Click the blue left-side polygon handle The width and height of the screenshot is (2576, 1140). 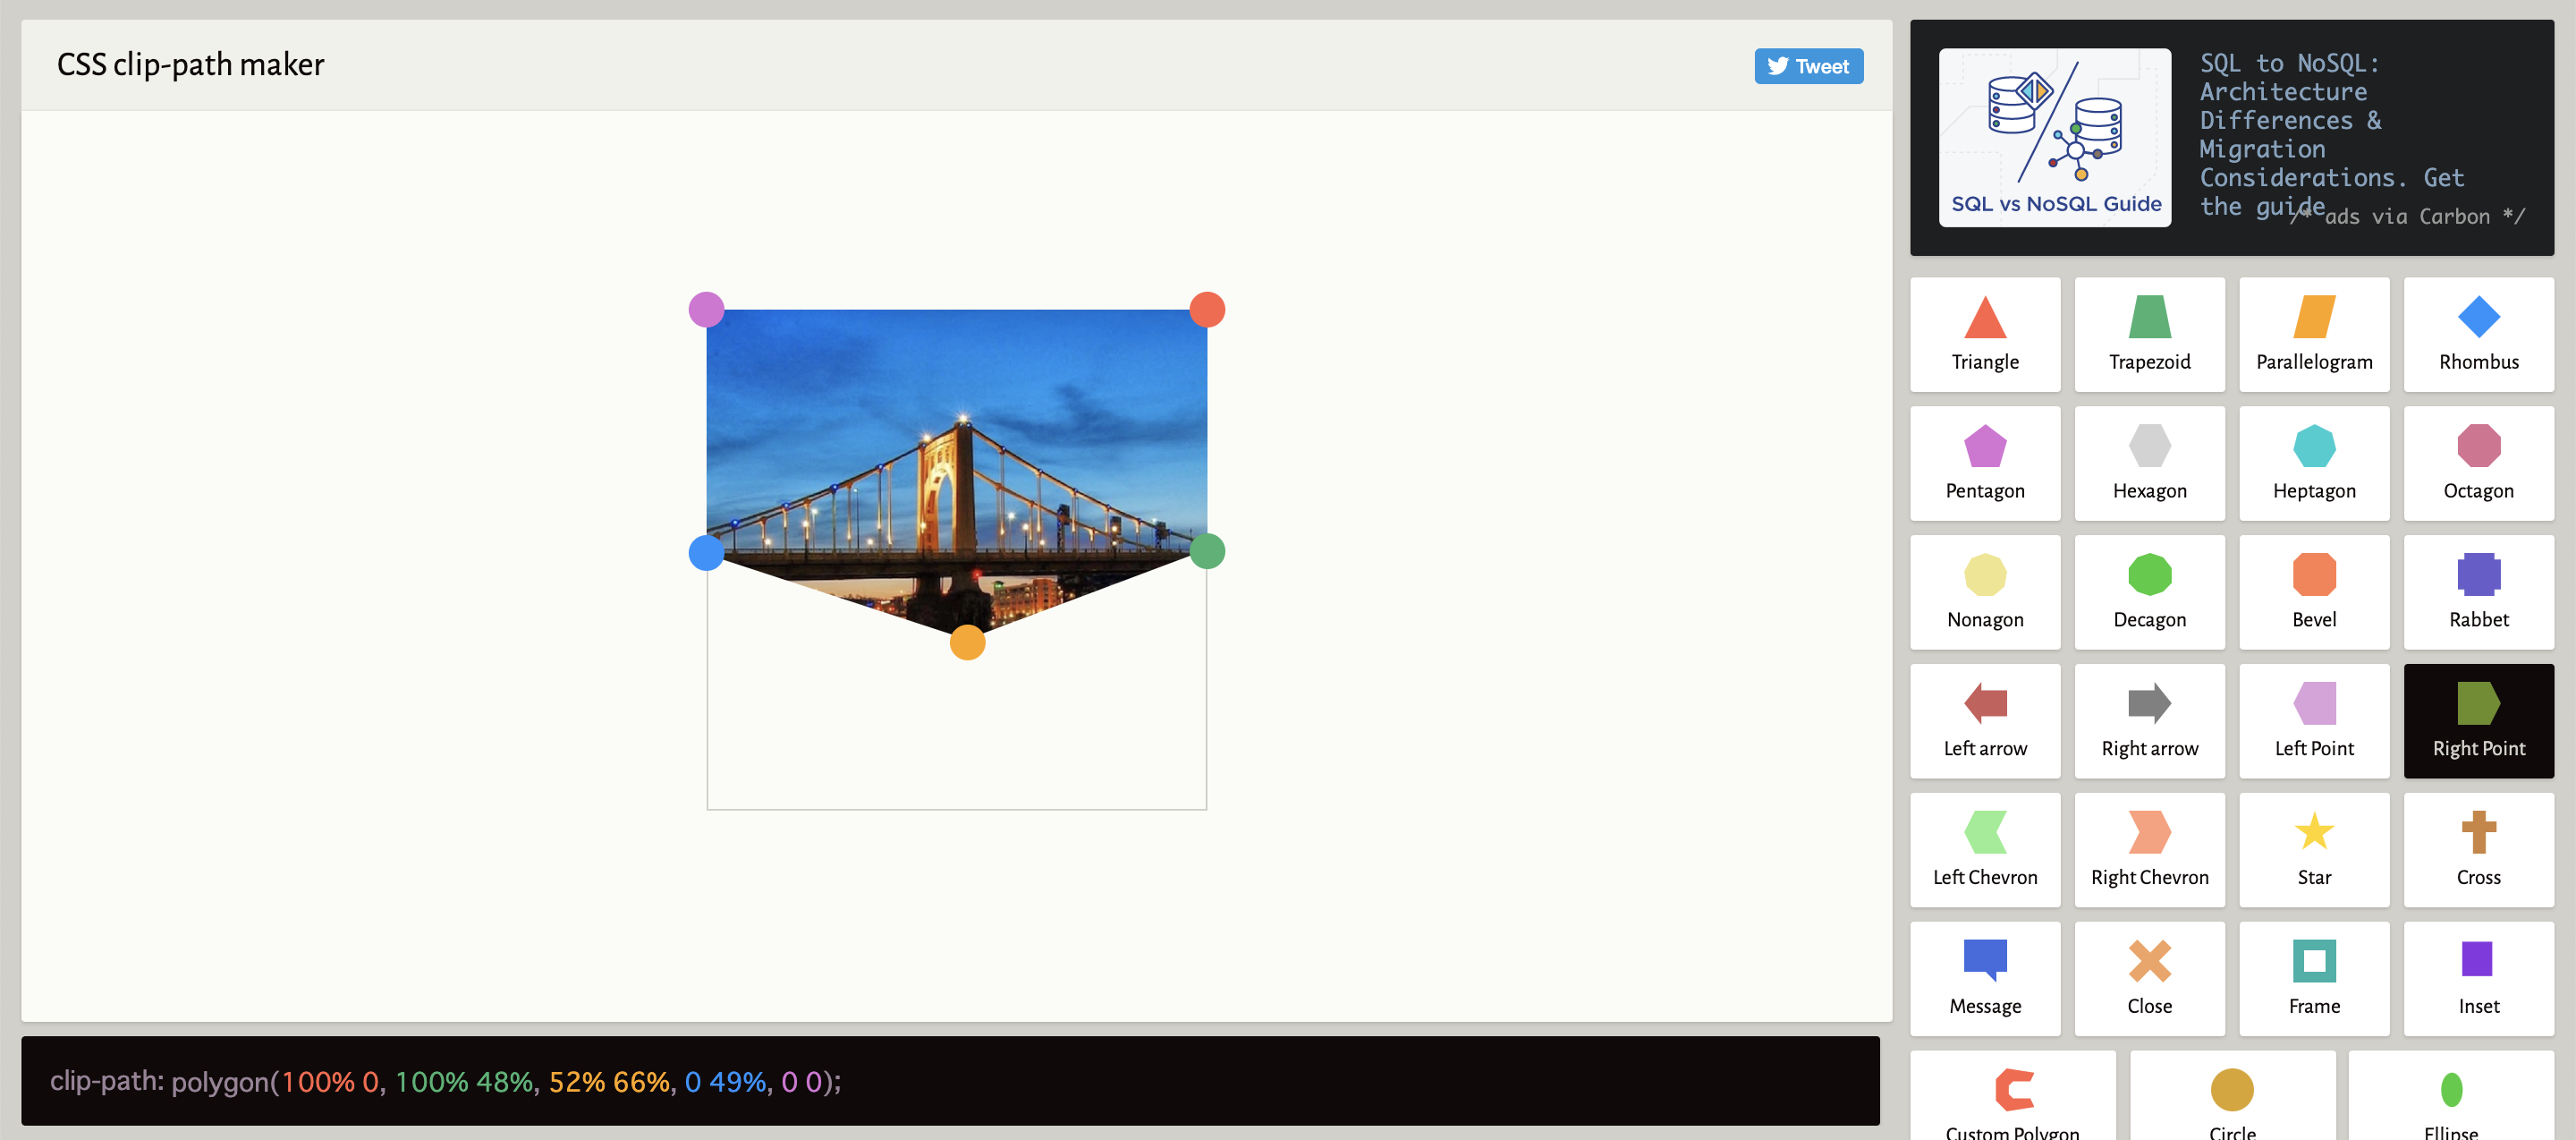coord(706,553)
